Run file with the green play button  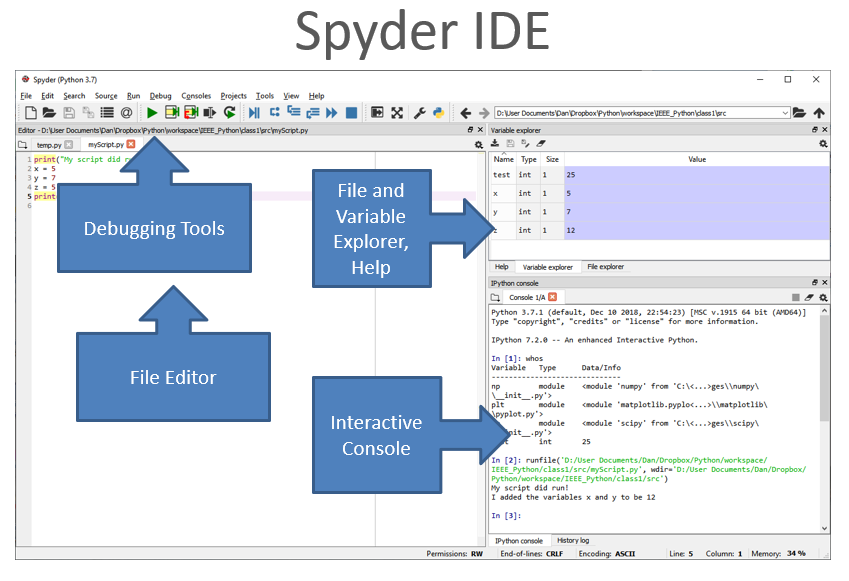coord(152,113)
